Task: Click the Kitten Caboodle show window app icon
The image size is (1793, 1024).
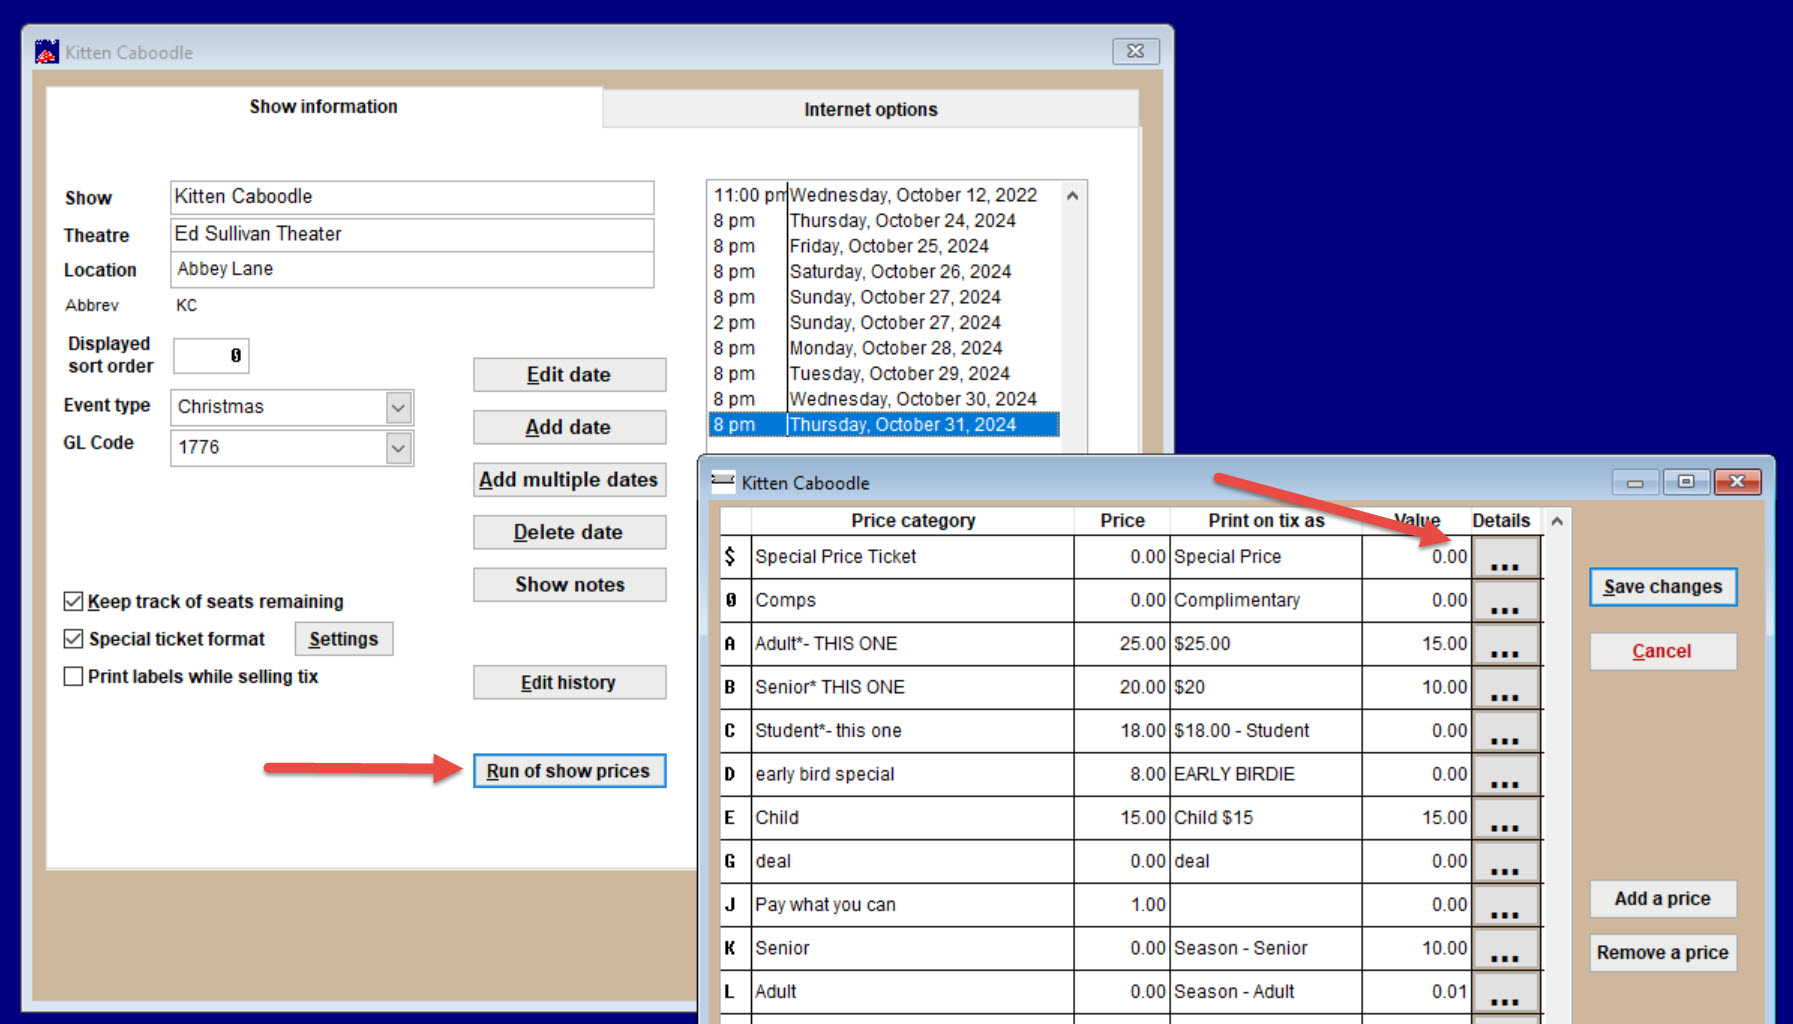Action: point(46,52)
